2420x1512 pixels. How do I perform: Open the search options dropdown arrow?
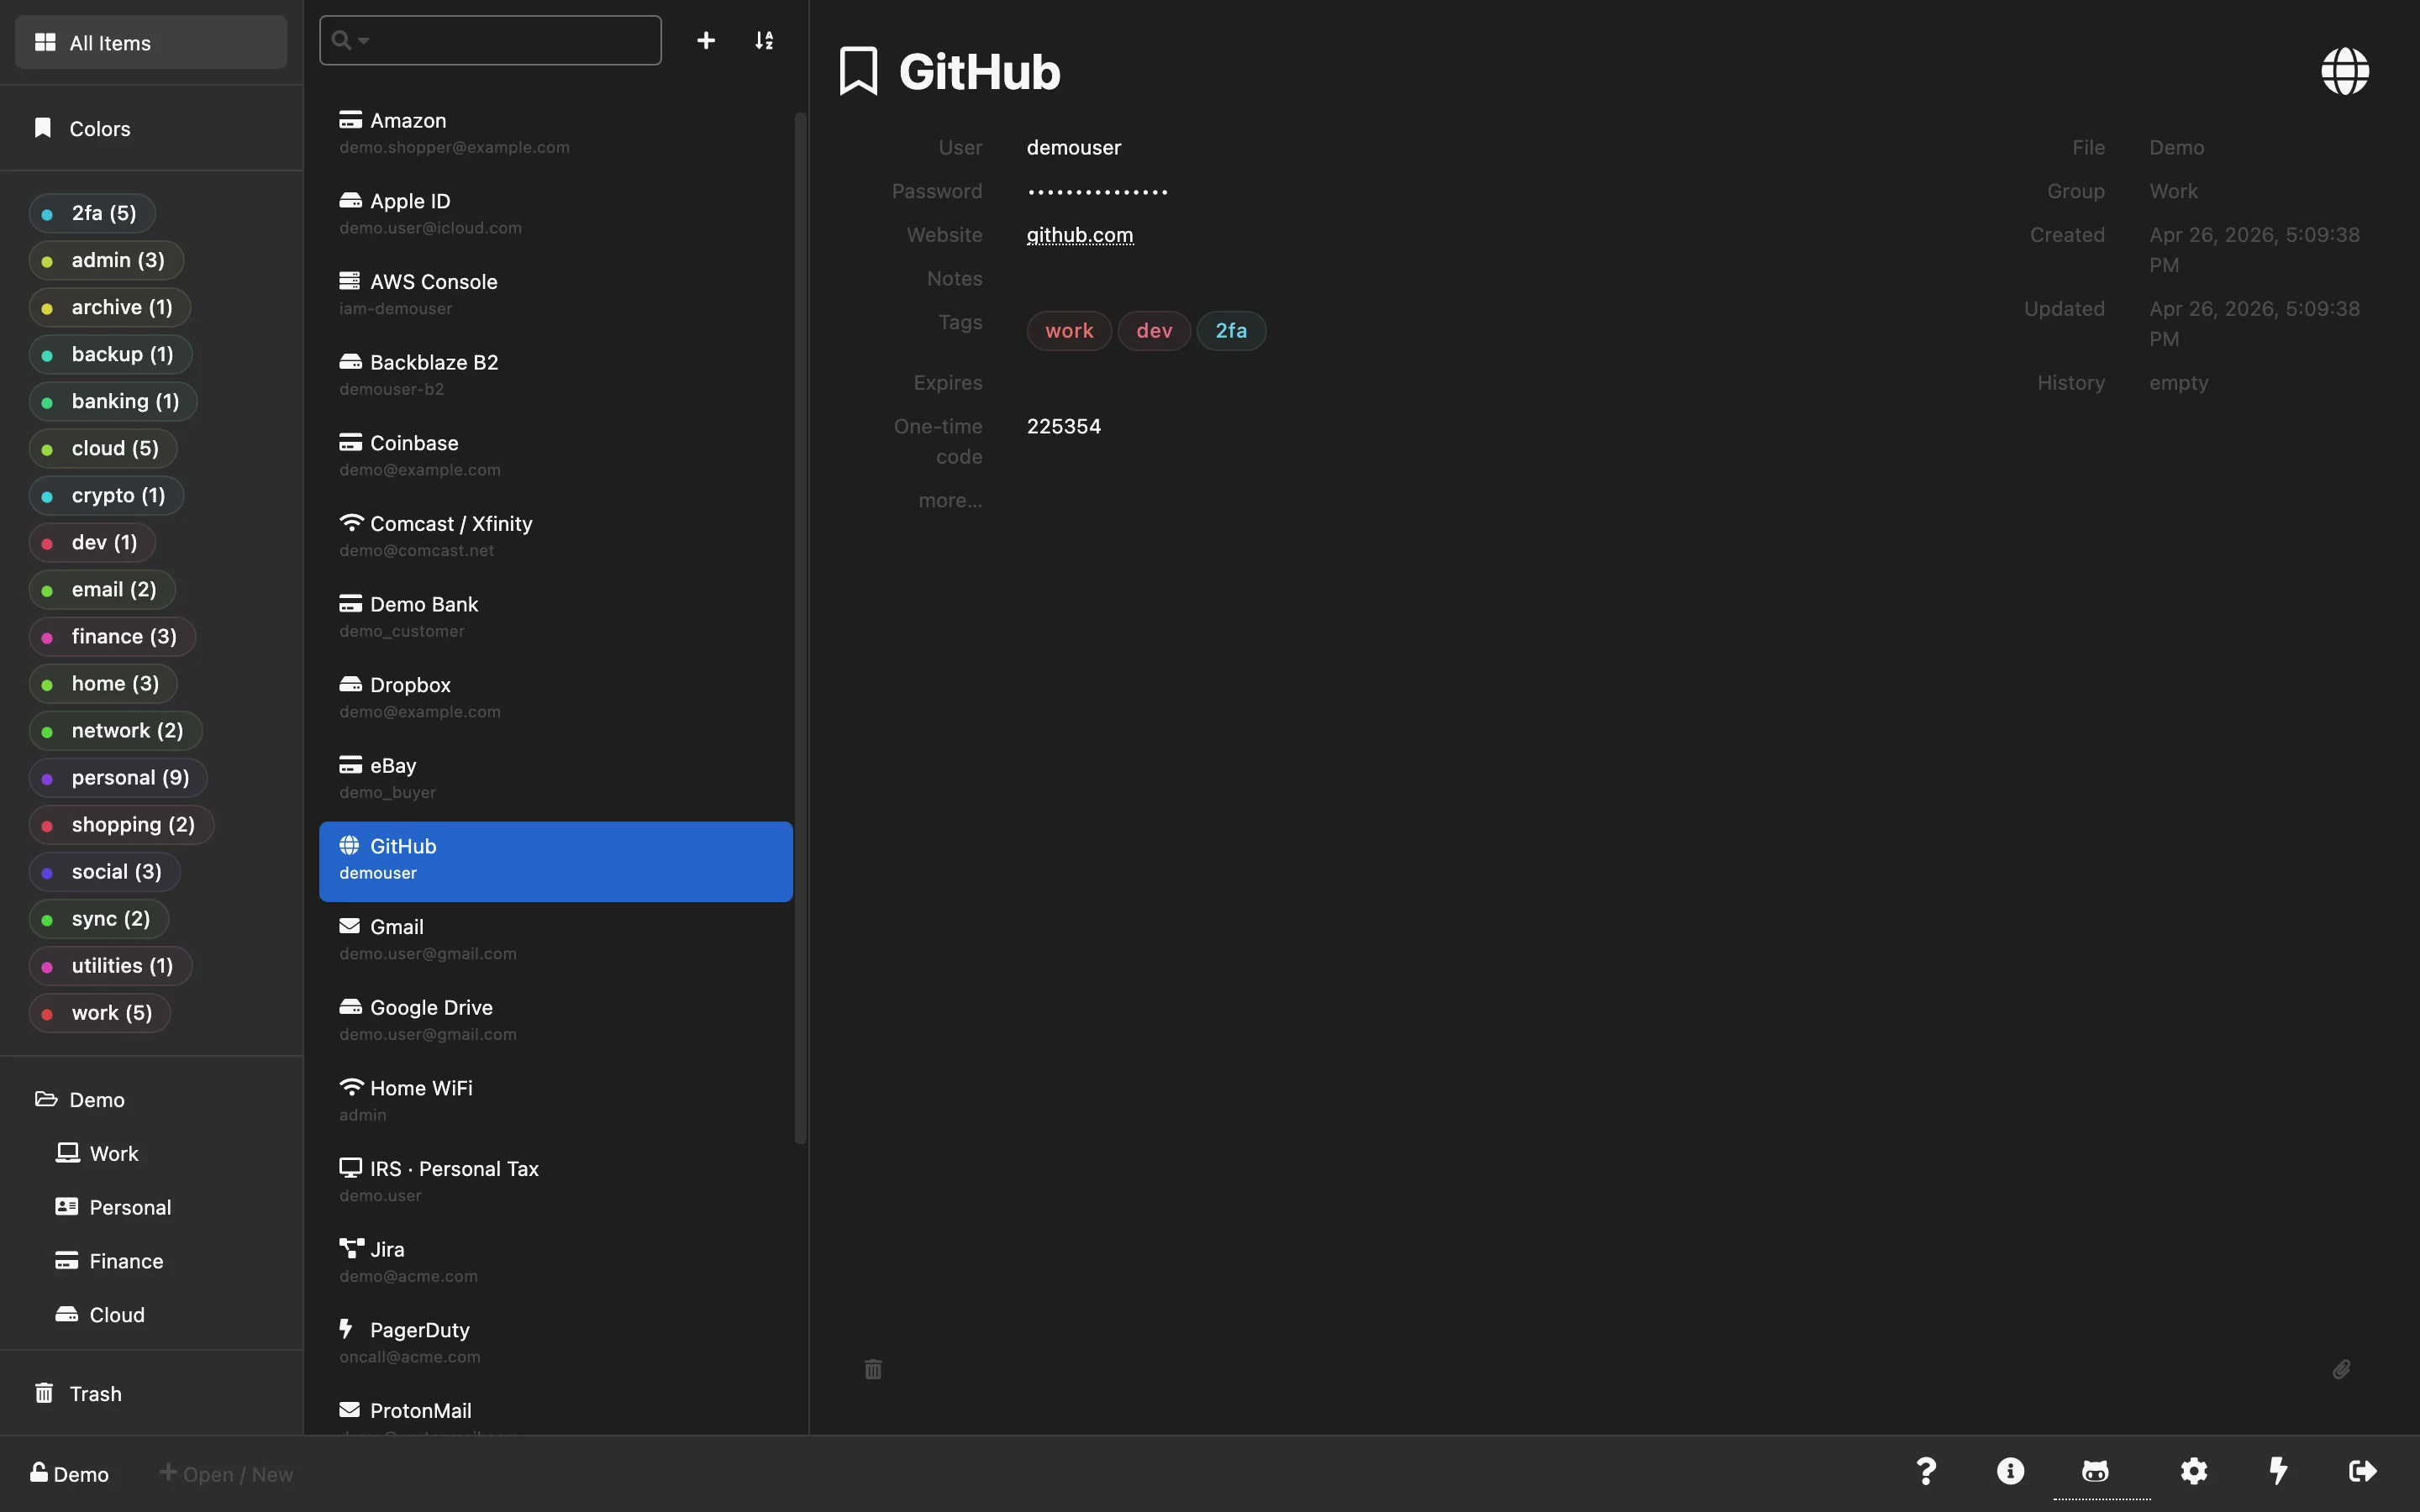point(364,41)
